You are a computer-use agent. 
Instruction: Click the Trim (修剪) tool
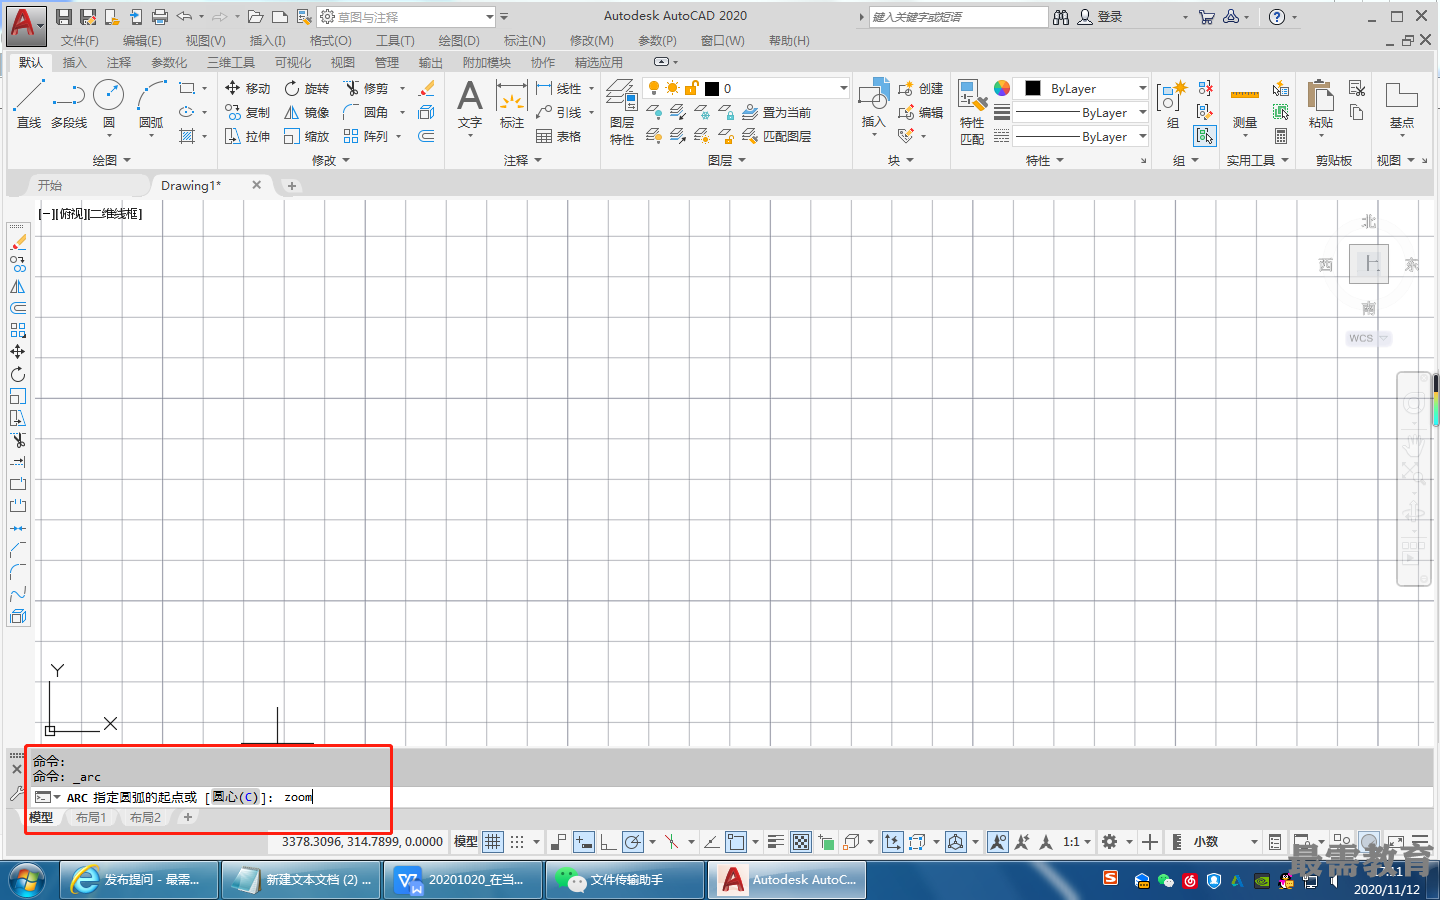[x=366, y=88]
